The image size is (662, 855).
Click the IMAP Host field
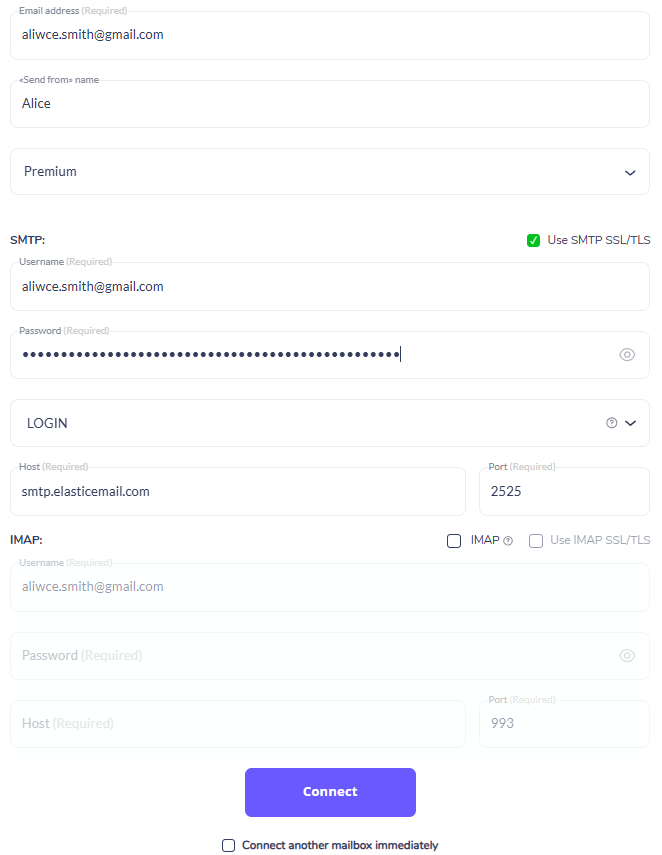click(x=238, y=724)
